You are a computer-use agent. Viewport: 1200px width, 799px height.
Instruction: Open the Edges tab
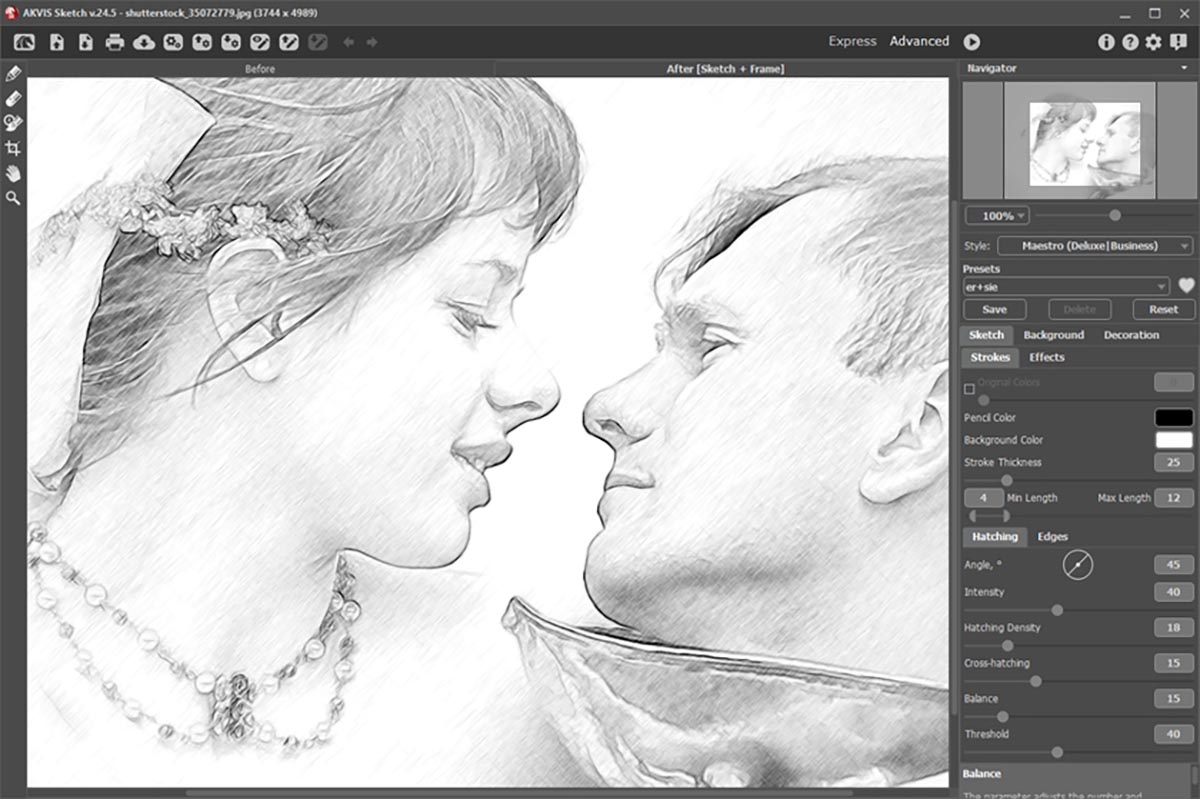point(1052,537)
